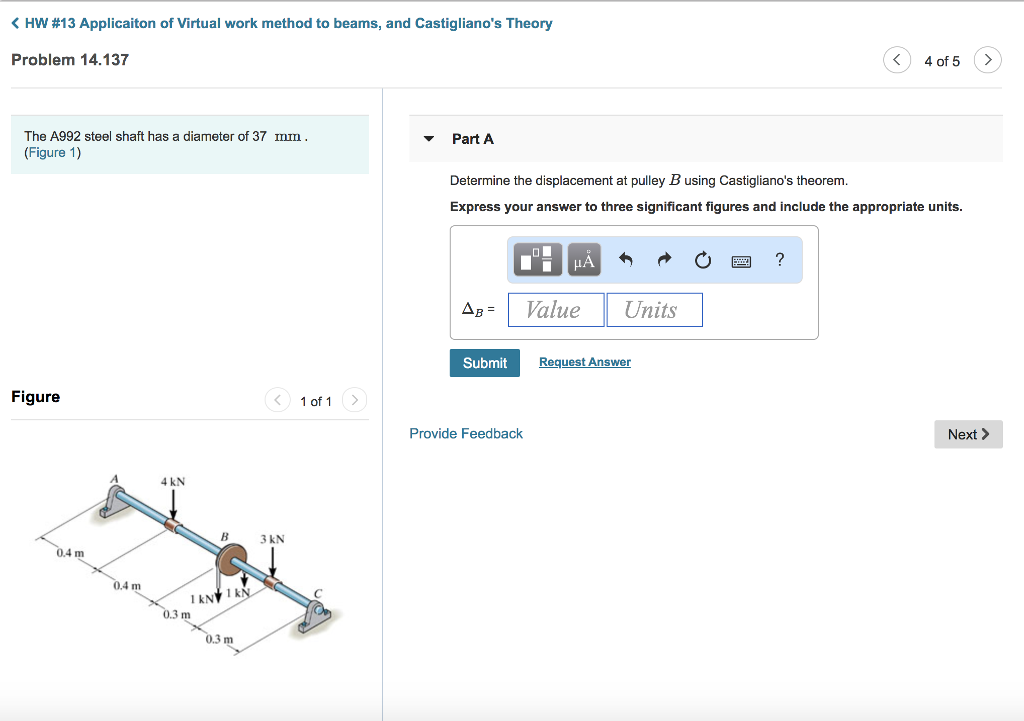Go to the next problem arrow

(x=987, y=60)
